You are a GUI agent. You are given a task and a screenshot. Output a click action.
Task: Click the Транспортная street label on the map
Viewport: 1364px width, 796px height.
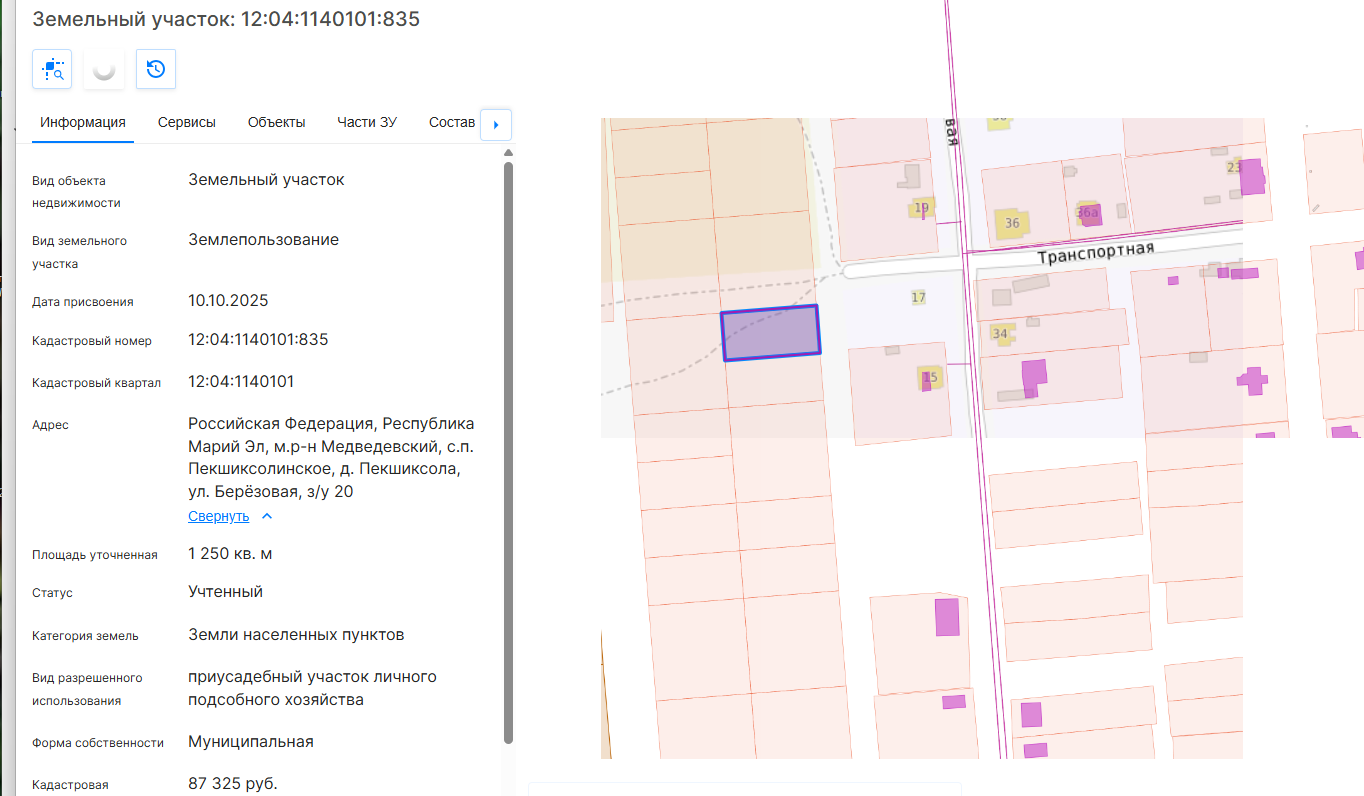1096,251
